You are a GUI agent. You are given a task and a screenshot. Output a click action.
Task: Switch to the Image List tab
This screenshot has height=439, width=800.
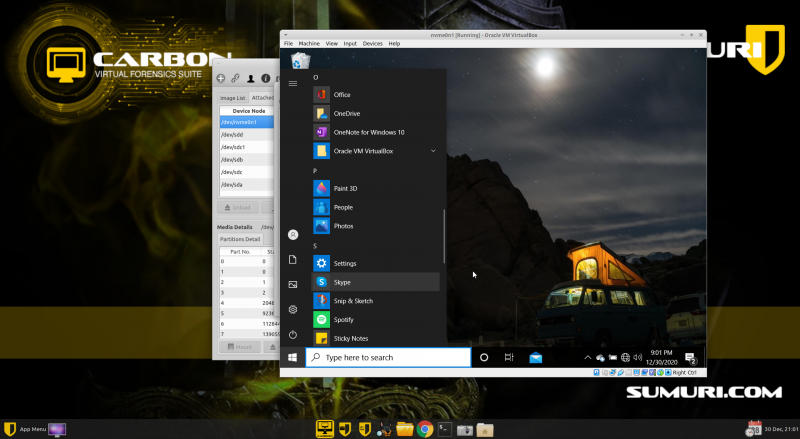(x=232, y=98)
